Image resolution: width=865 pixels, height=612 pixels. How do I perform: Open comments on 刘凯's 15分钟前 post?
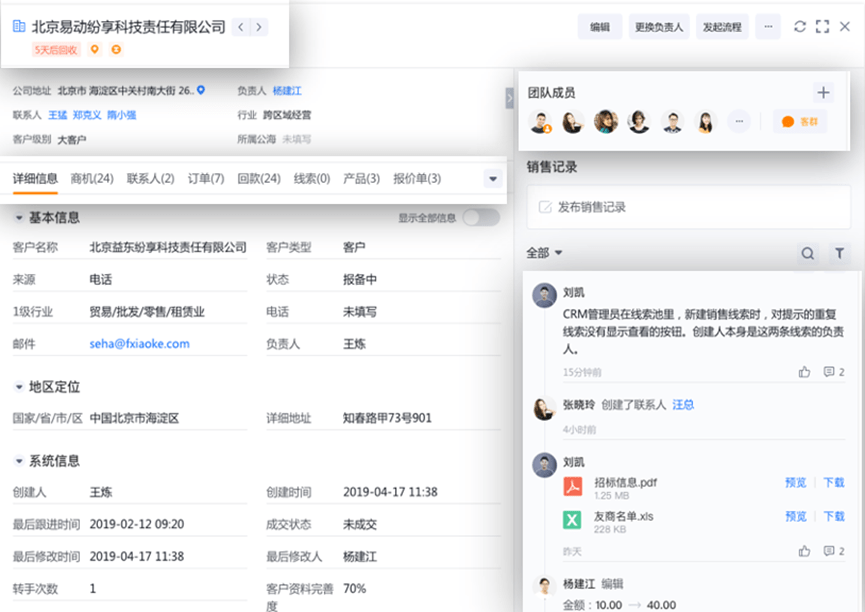click(x=834, y=372)
